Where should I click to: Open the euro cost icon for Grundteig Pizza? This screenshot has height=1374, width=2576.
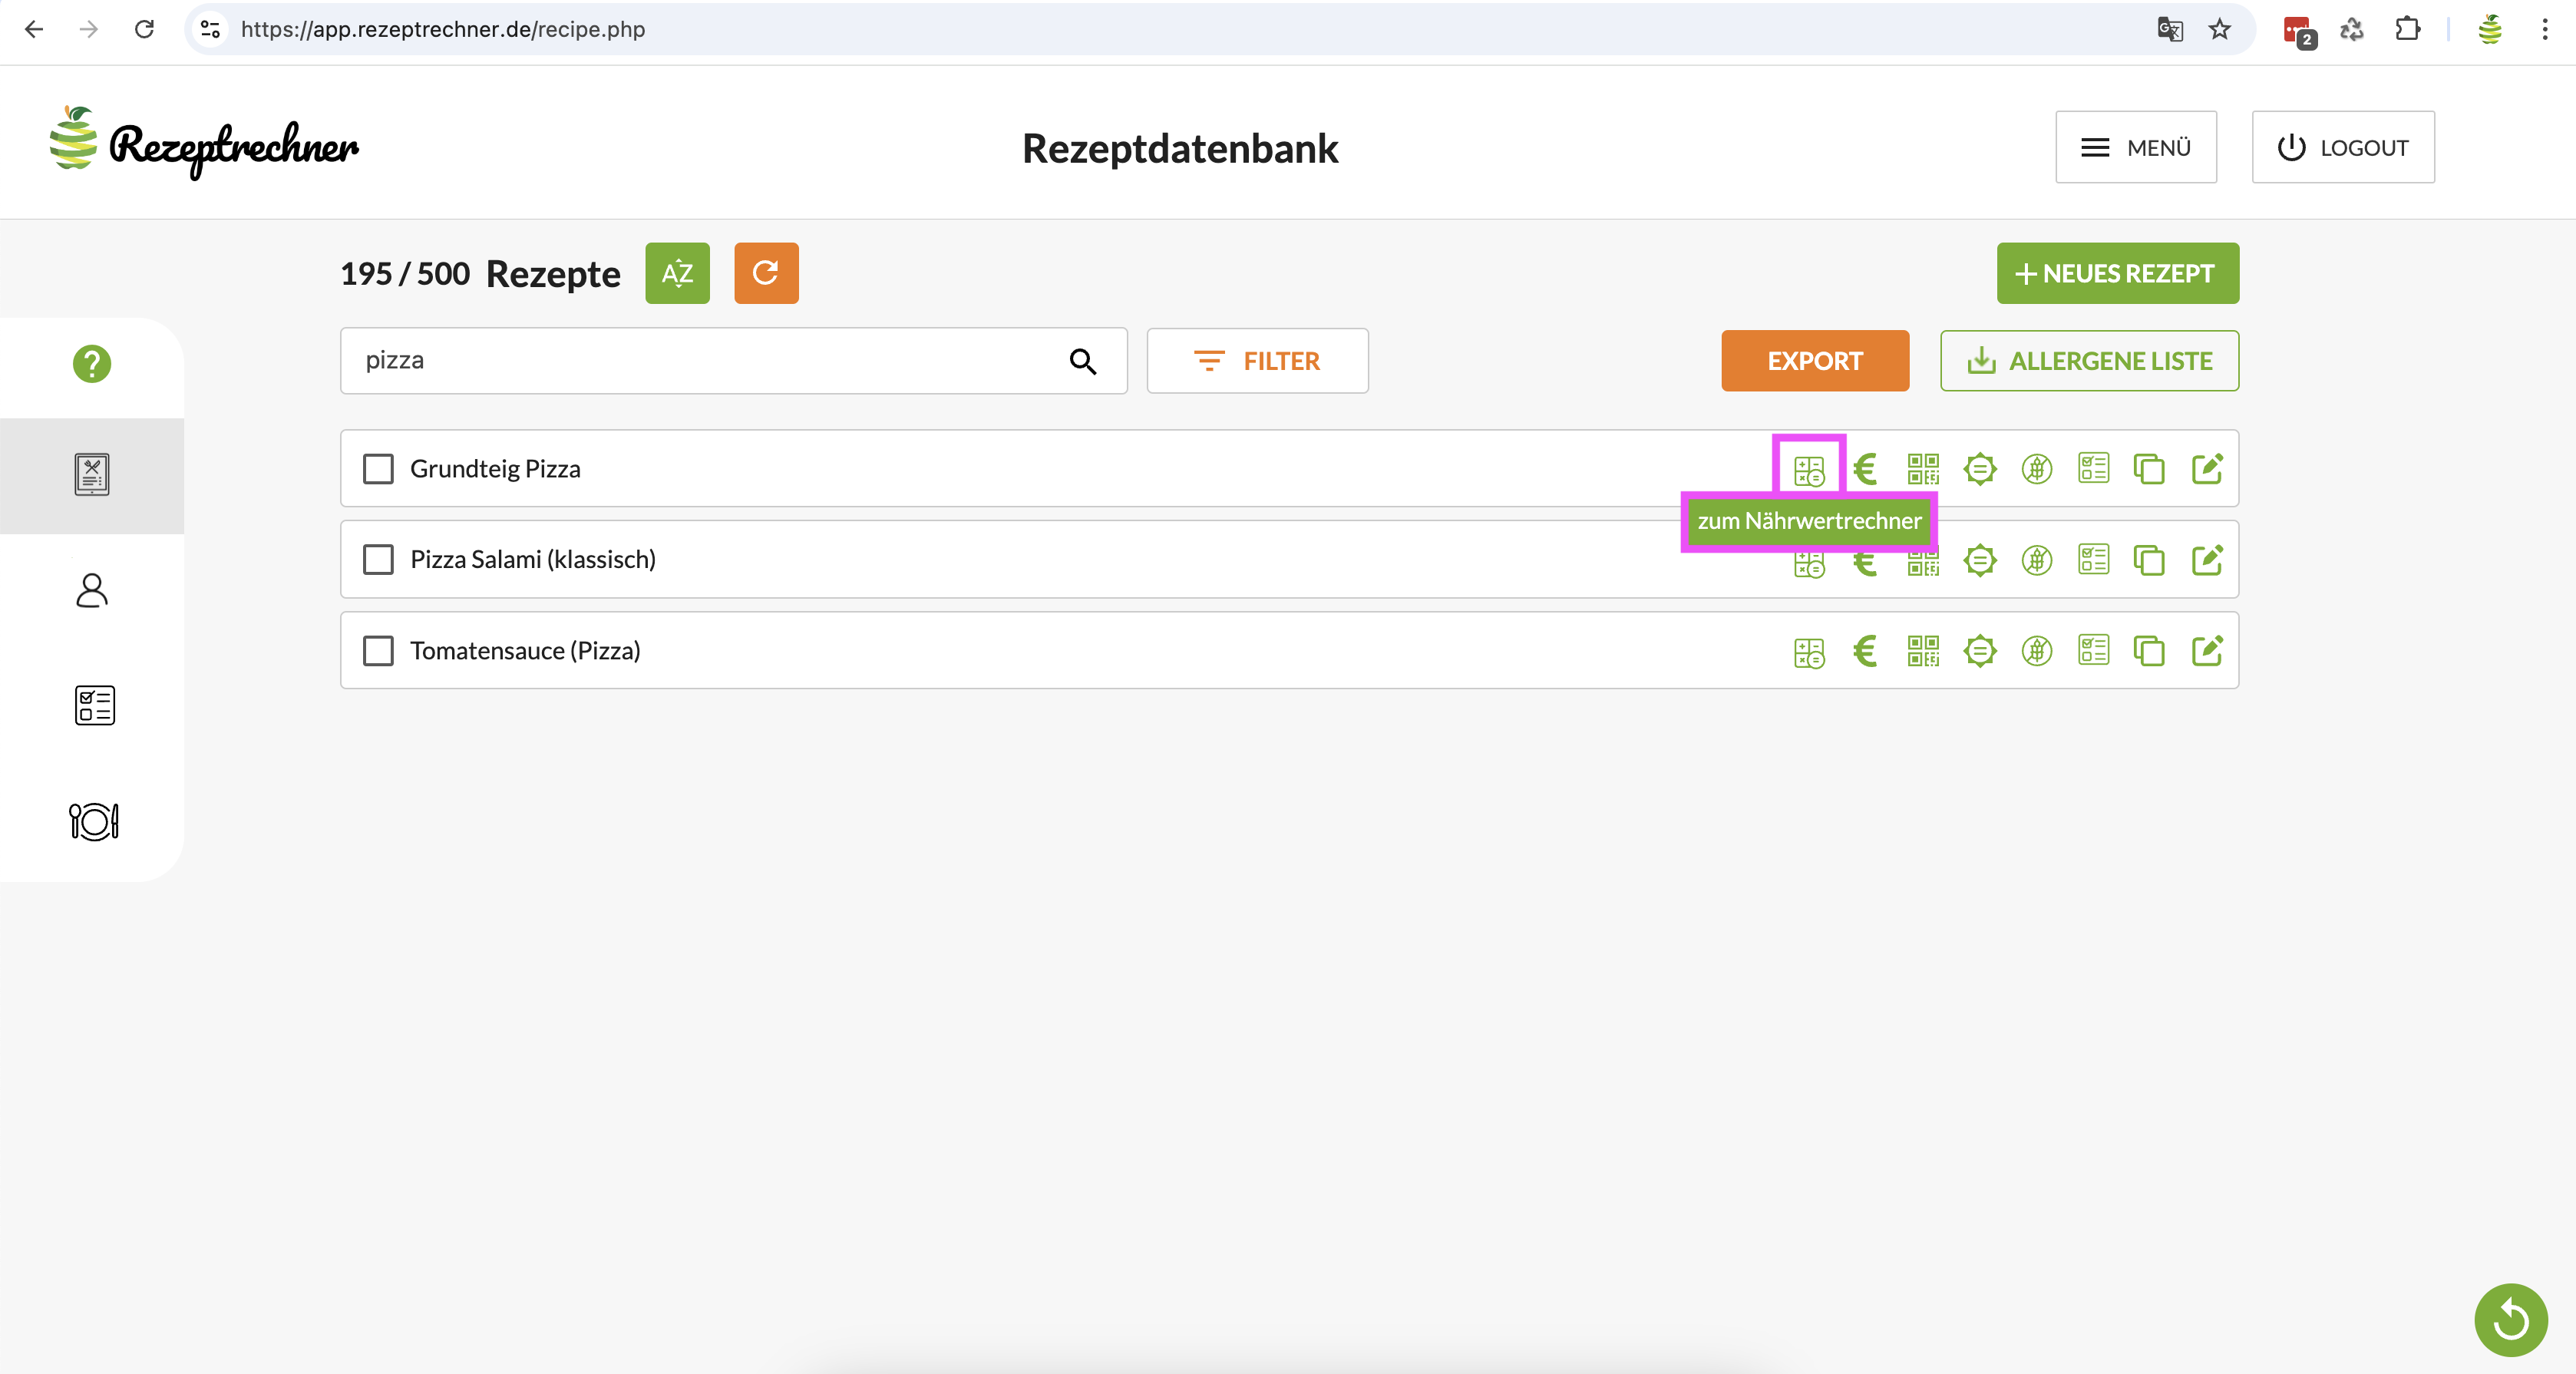(1865, 469)
